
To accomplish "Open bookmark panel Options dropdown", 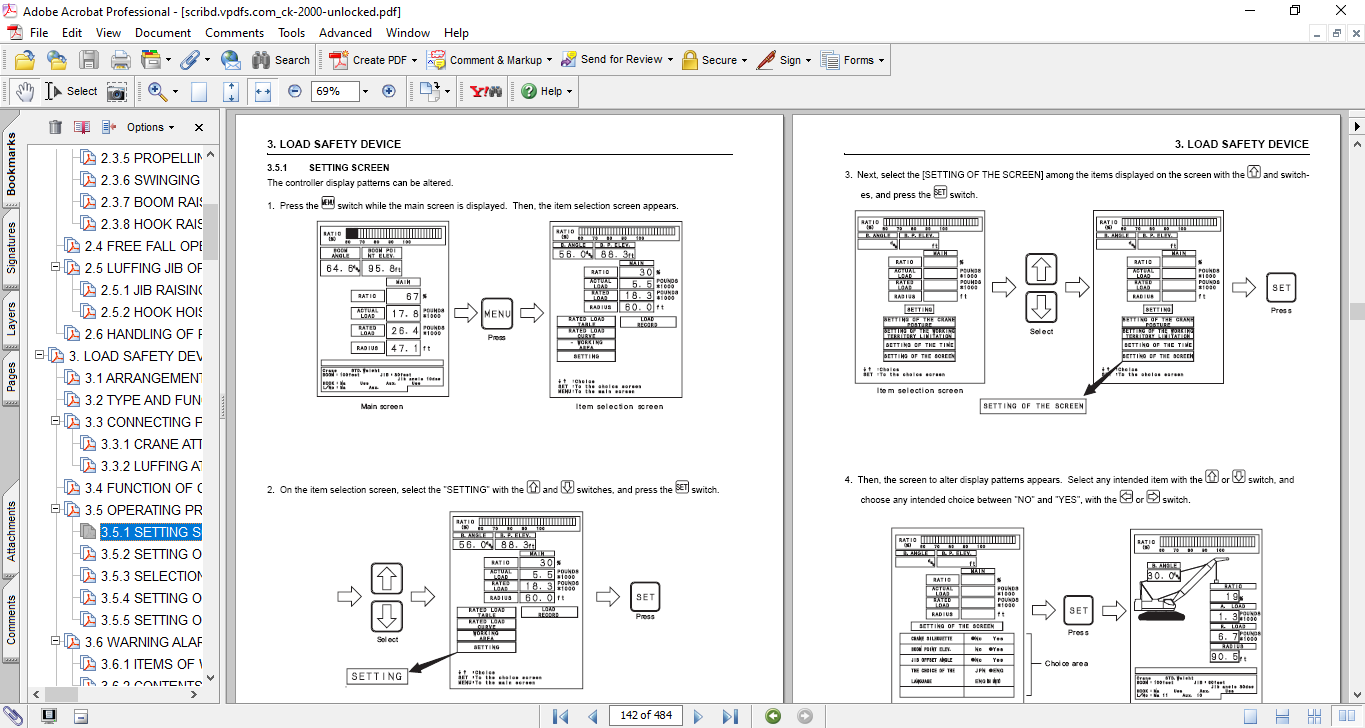I will (150, 127).
